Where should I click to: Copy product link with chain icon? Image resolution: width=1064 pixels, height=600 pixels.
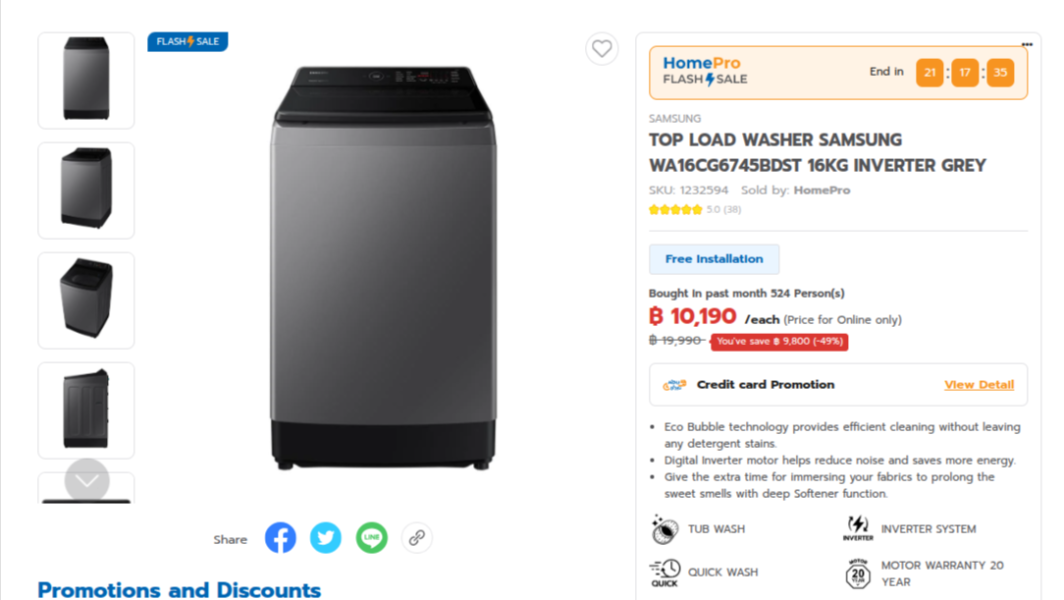417,538
